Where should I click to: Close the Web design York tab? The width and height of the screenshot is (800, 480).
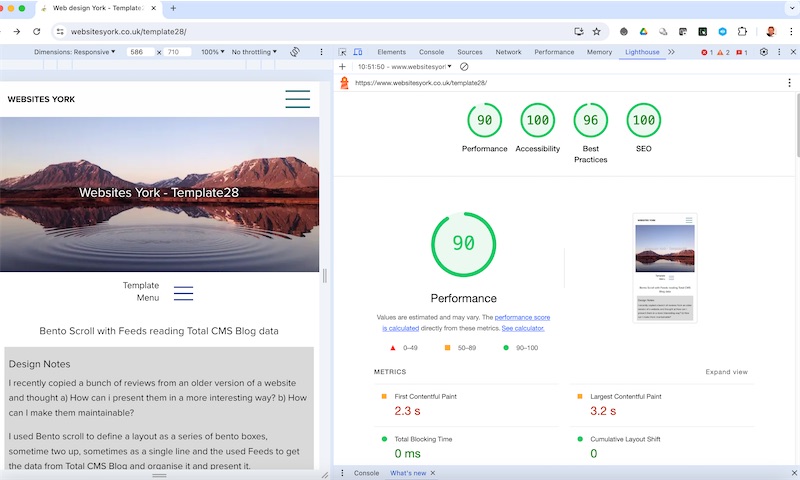coord(154,8)
